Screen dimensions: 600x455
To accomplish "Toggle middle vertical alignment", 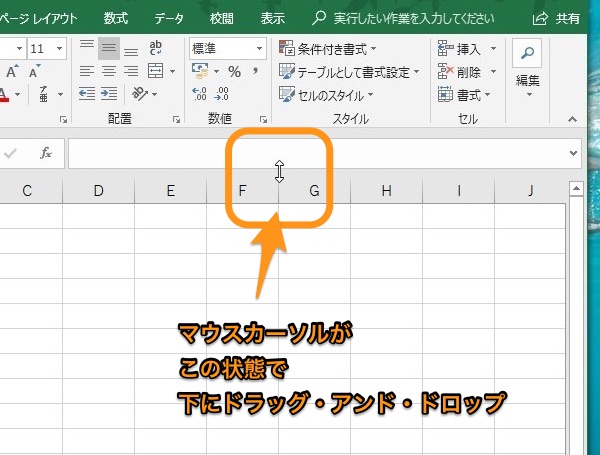I will [x=110, y=48].
